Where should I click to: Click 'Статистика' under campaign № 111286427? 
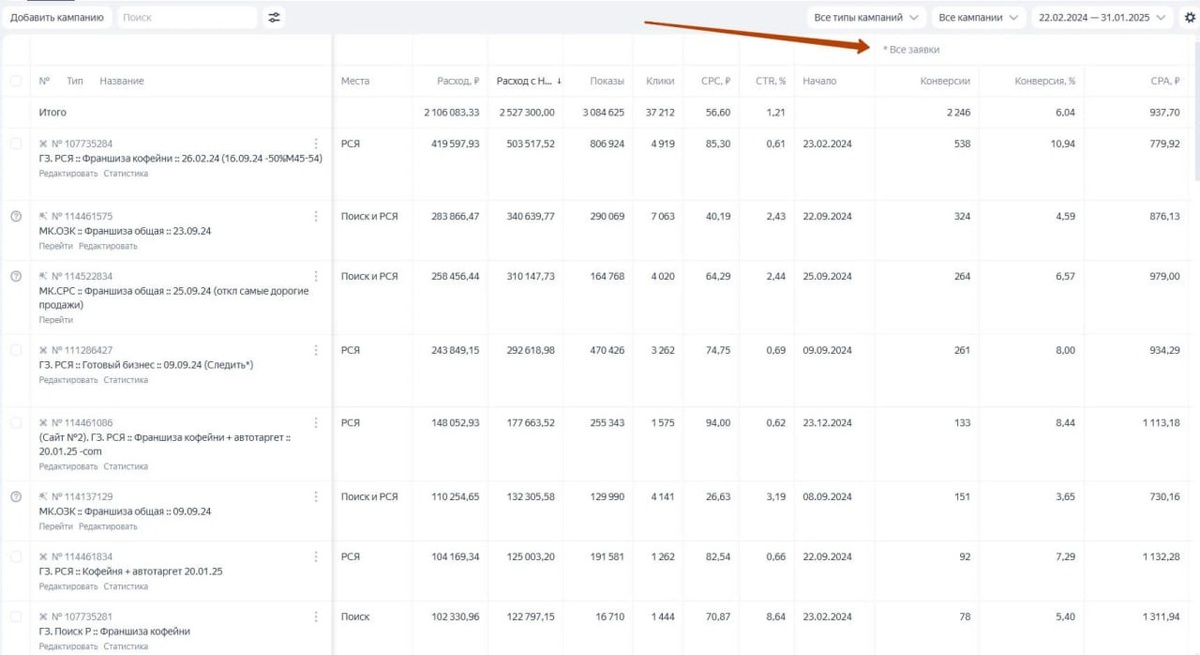[x=125, y=380]
